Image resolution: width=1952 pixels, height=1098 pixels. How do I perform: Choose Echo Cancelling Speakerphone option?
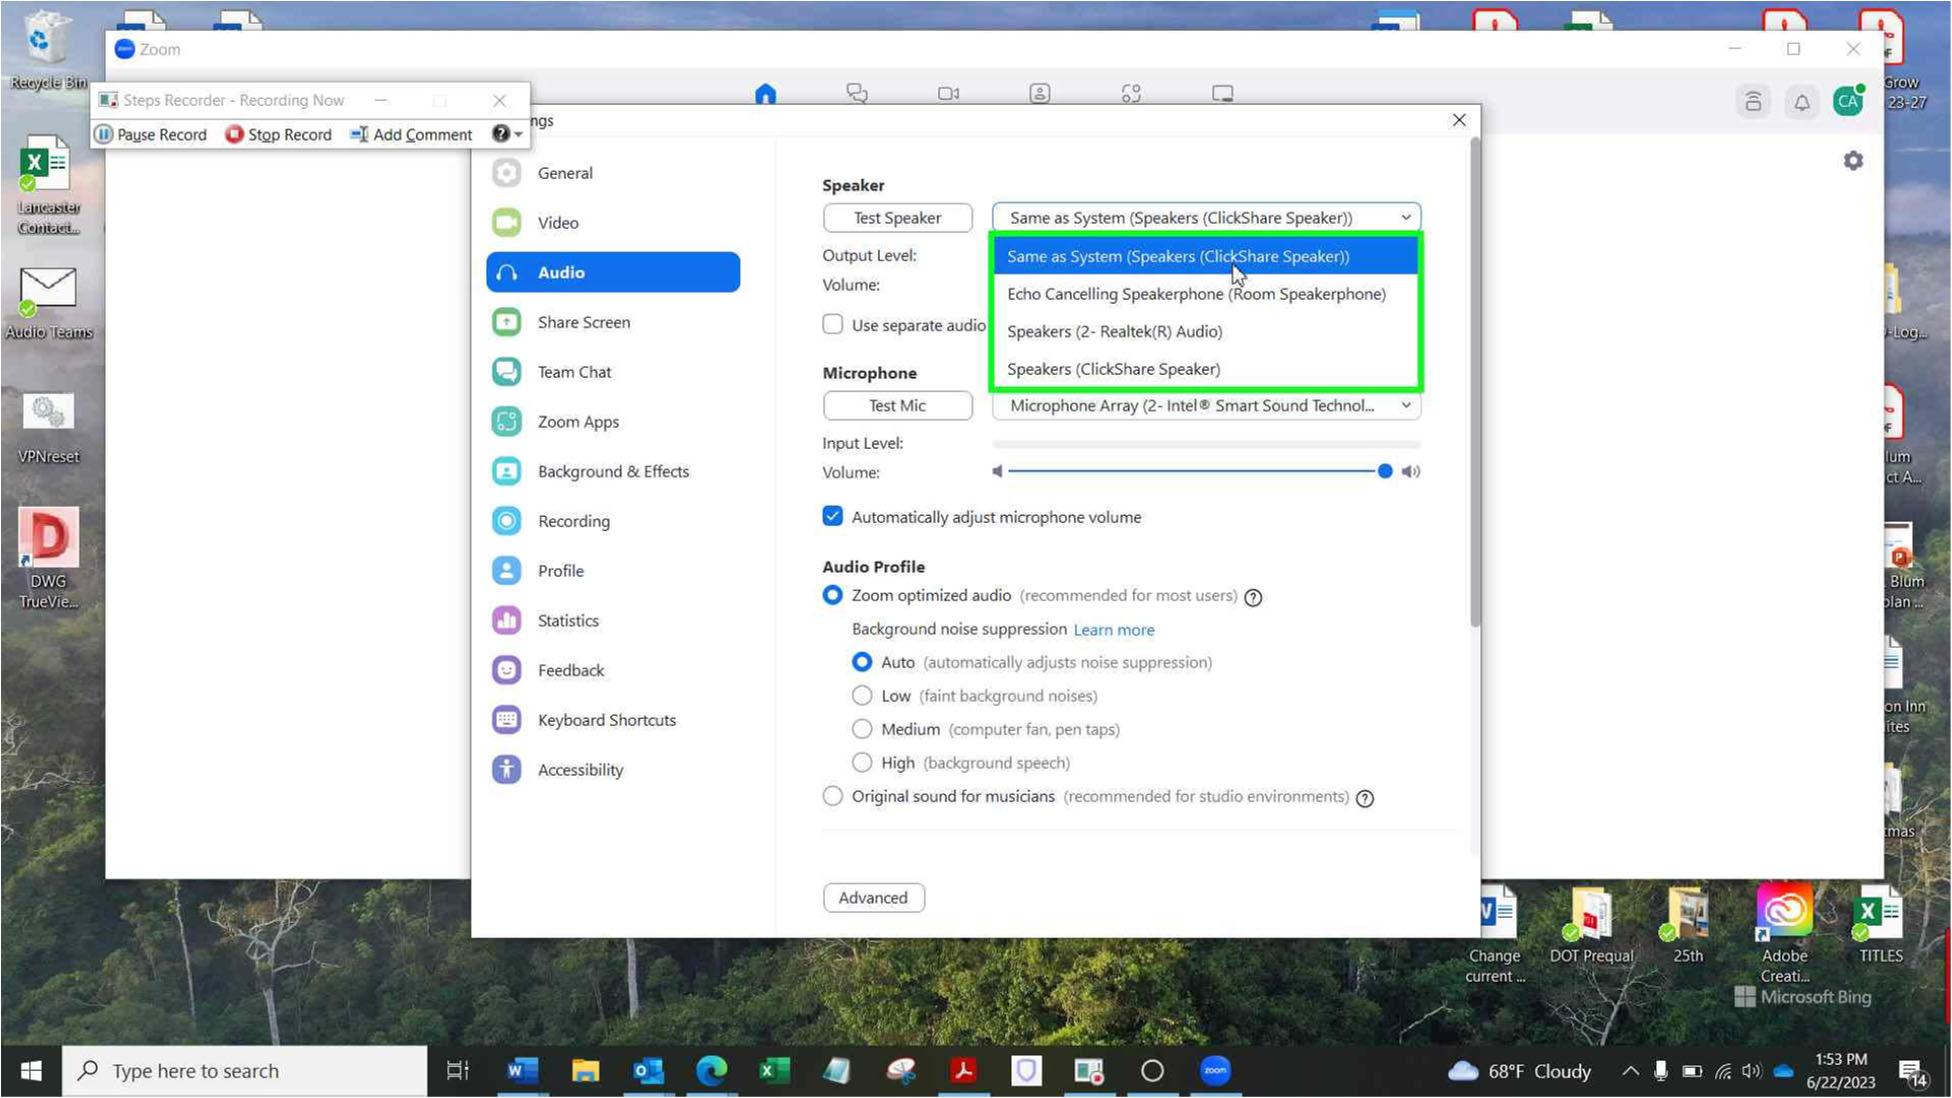click(1205, 294)
